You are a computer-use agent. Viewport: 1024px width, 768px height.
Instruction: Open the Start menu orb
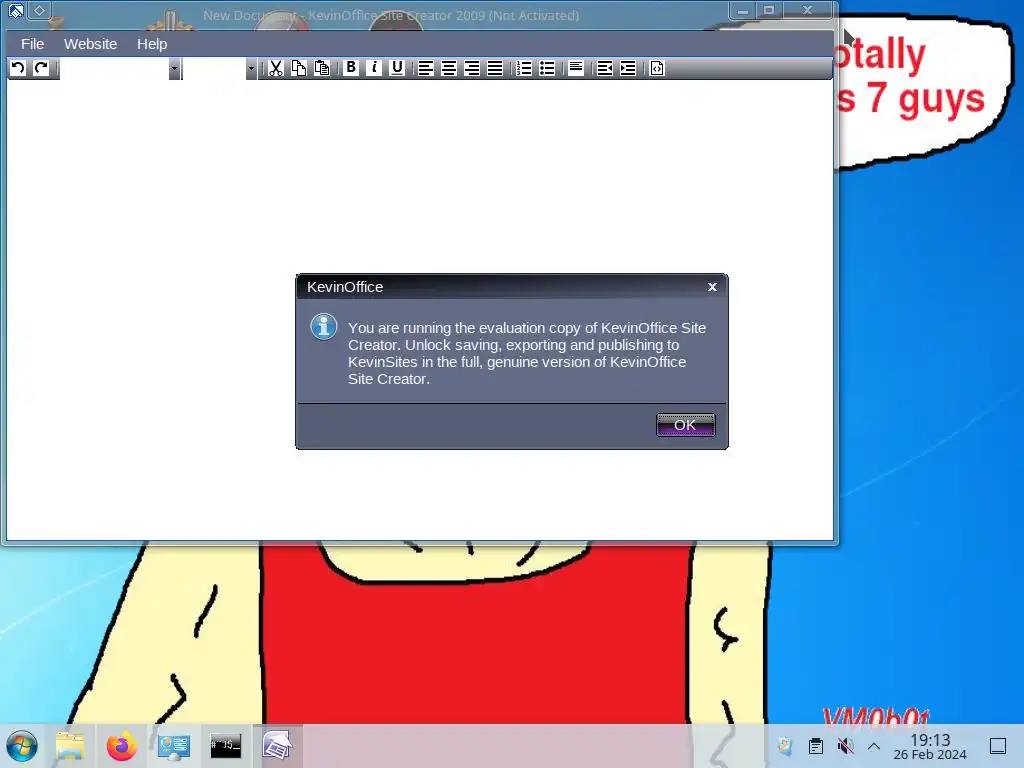pos(22,746)
